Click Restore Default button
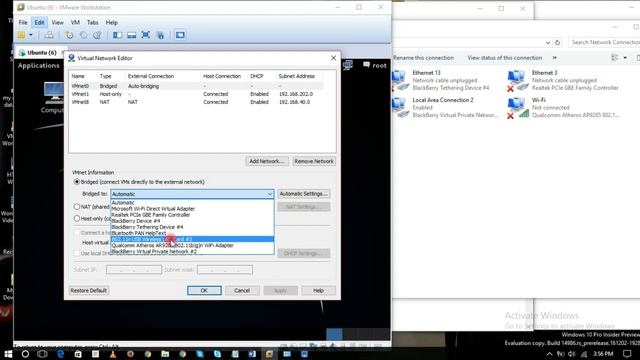This screenshot has width=640, height=360. [x=89, y=290]
